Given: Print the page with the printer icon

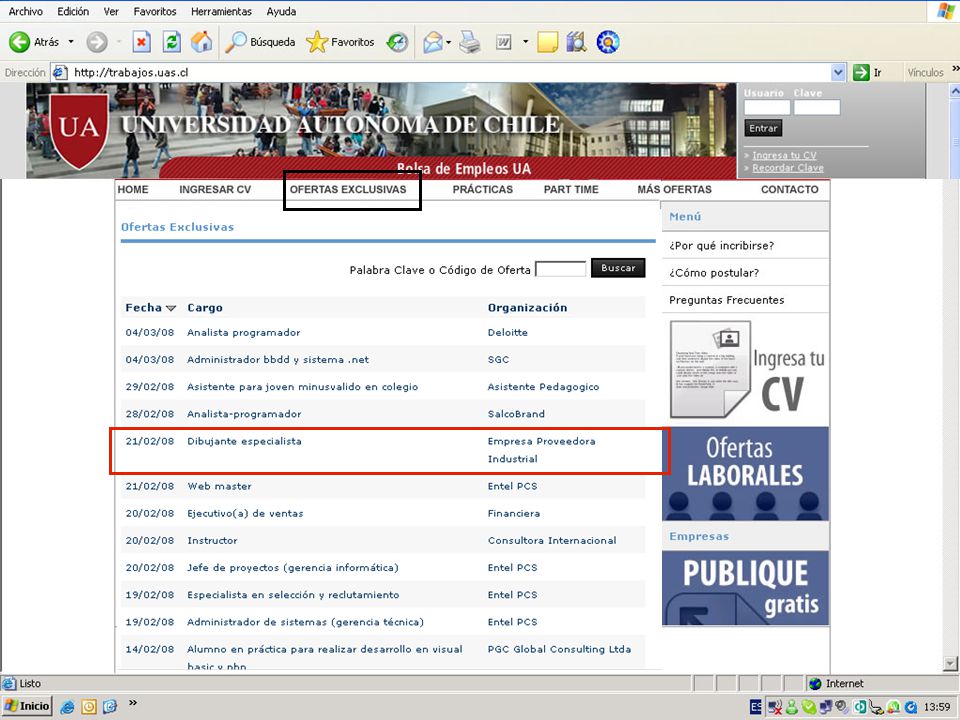Looking at the screenshot, I should point(470,42).
